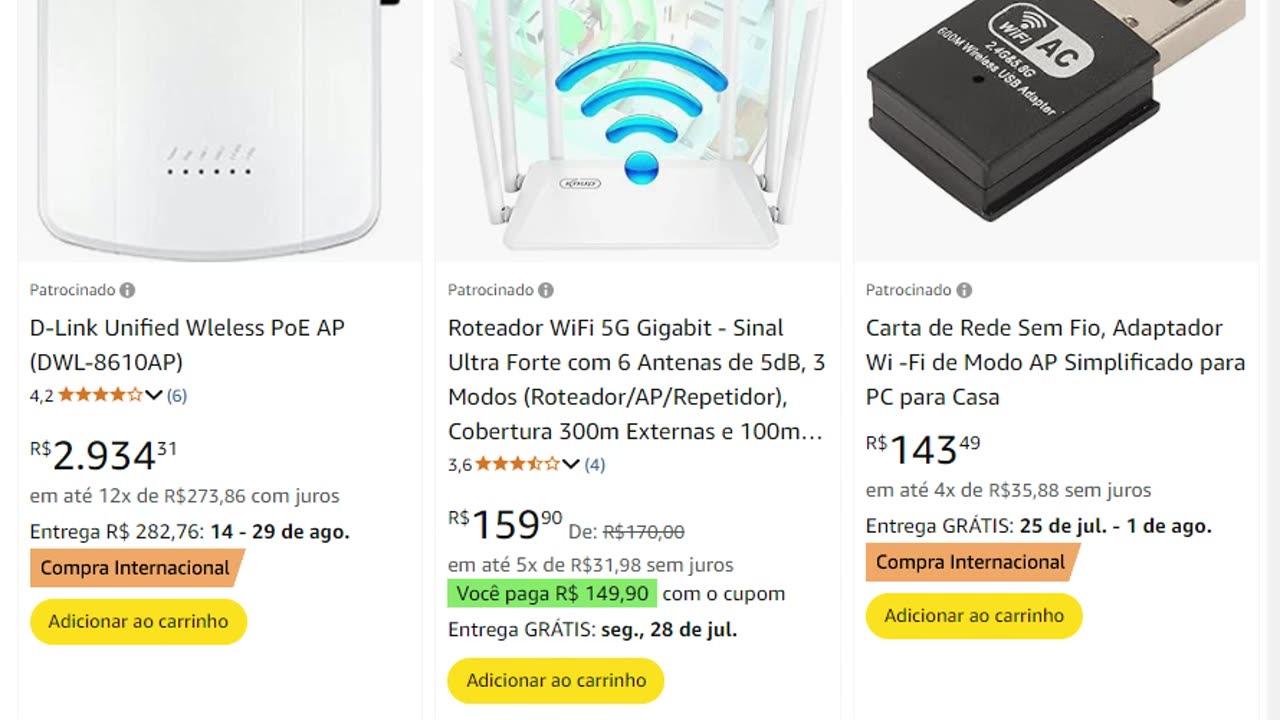Click the six-antenna router product image
The width and height of the screenshot is (1280, 720).
tap(638, 120)
